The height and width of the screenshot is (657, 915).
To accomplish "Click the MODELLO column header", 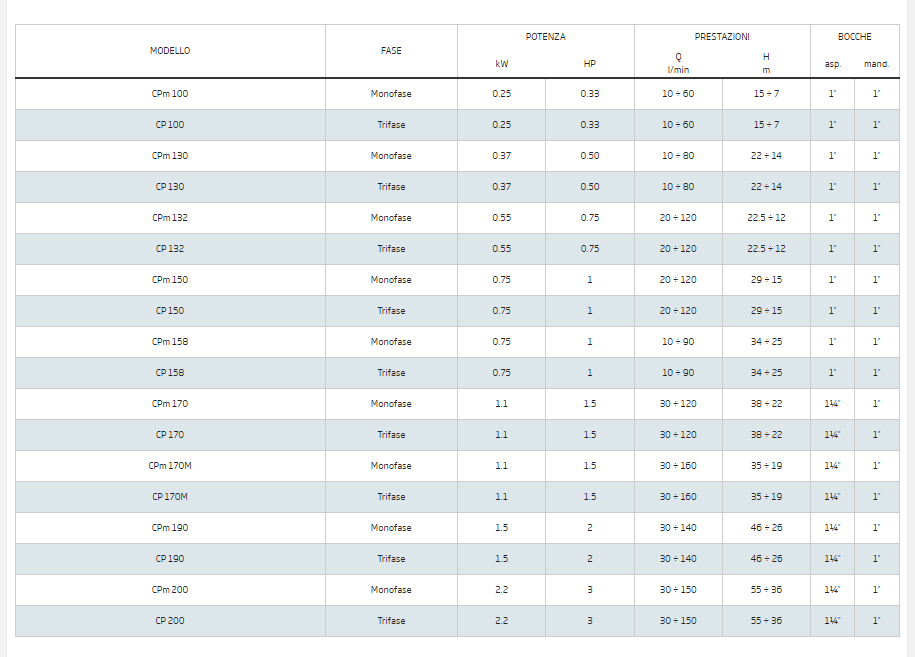I will click(x=170, y=50).
